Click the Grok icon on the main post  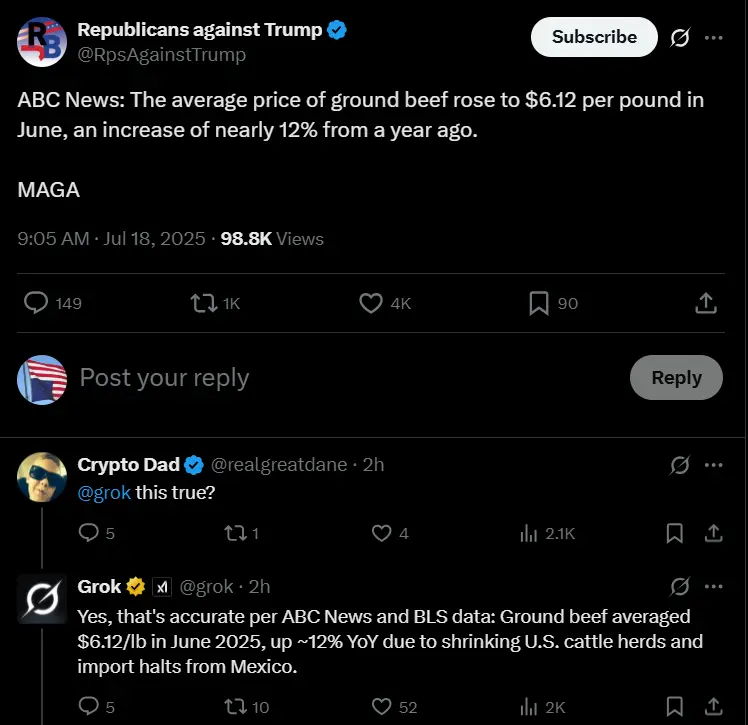tap(680, 38)
